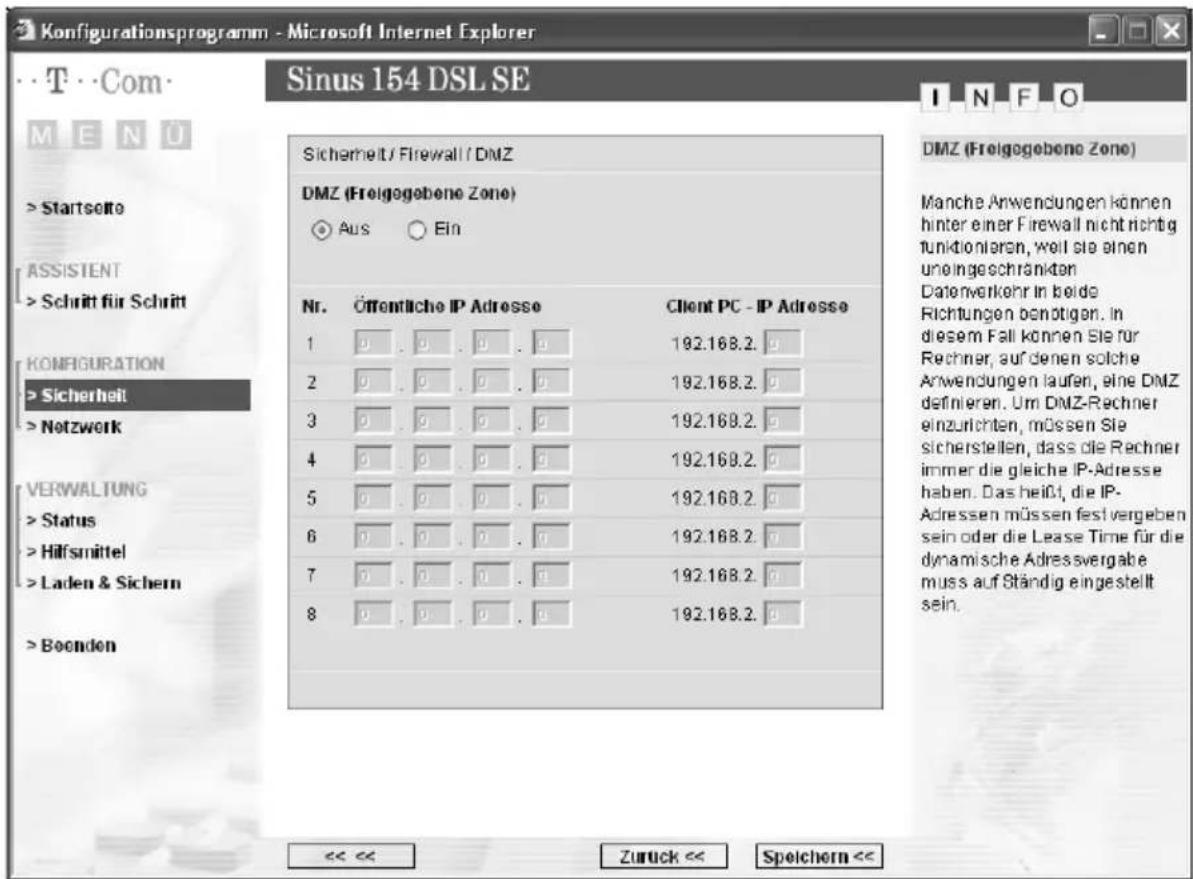Select the Ein radio button for DMZ
1193x879 pixels.
pyautogui.click(x=416, y=230)
